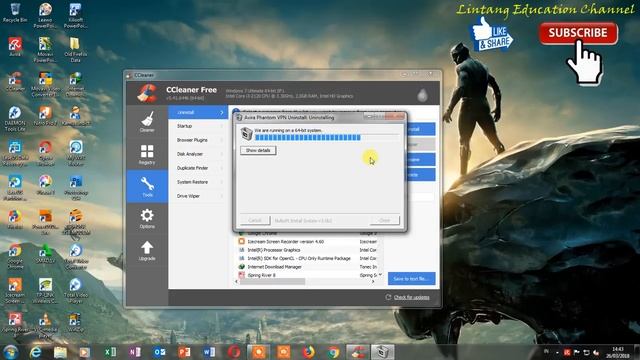Select Intel(R) SDK for OpenCL row
This screenshot has width=640, height=360.
[308, 258]
